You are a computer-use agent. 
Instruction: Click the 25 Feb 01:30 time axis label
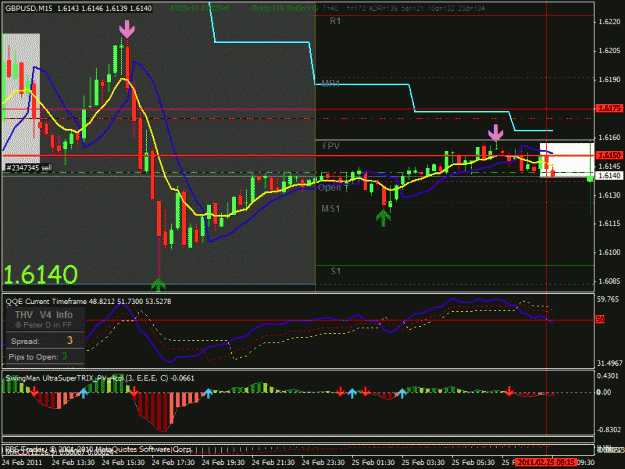pyautogui.click(x=373, y=463)
